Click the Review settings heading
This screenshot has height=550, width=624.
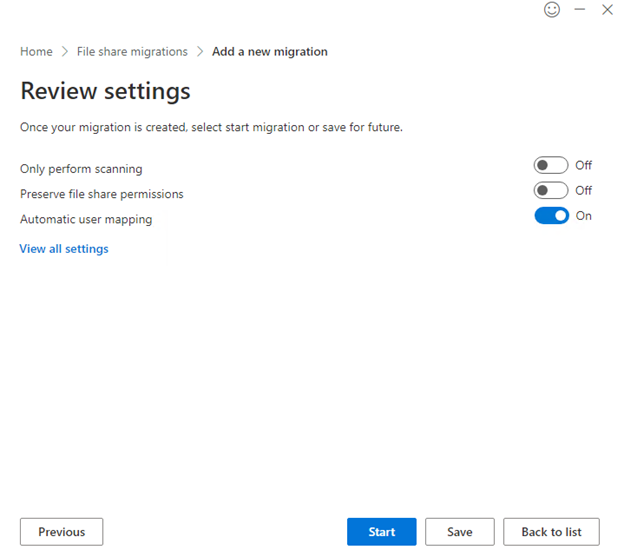105,92
